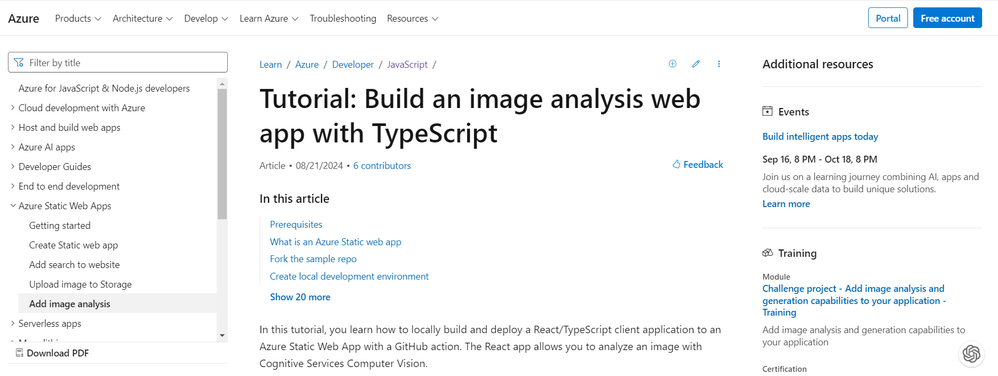
Task: Jump to Create local development environment
Action: point(349,276)
